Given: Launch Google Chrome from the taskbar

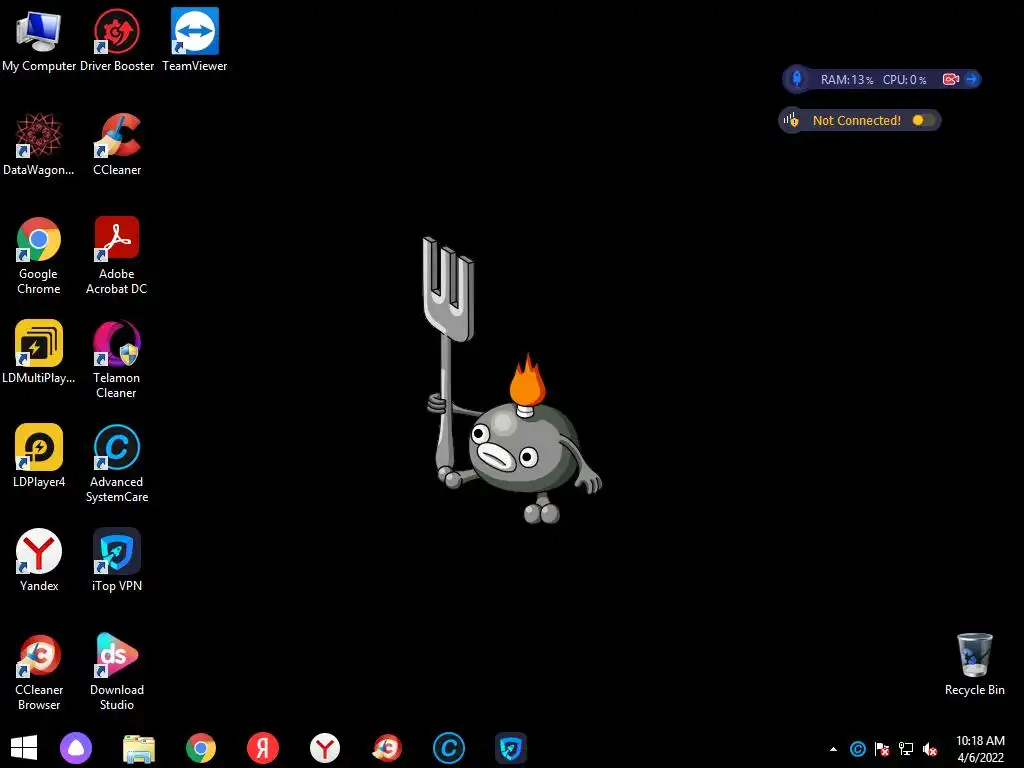Looking at the screenshot, I should [x=200, y=748].
